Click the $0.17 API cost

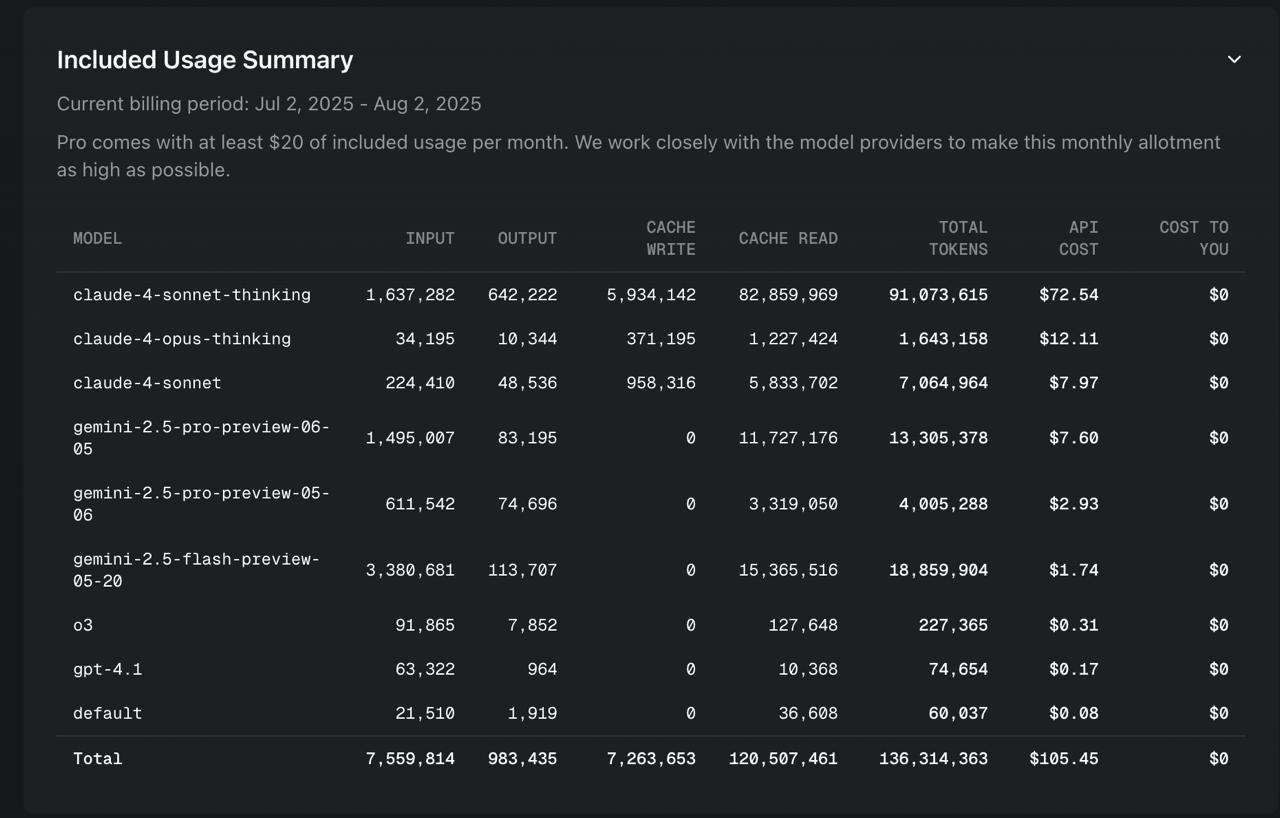point(1074,669)
